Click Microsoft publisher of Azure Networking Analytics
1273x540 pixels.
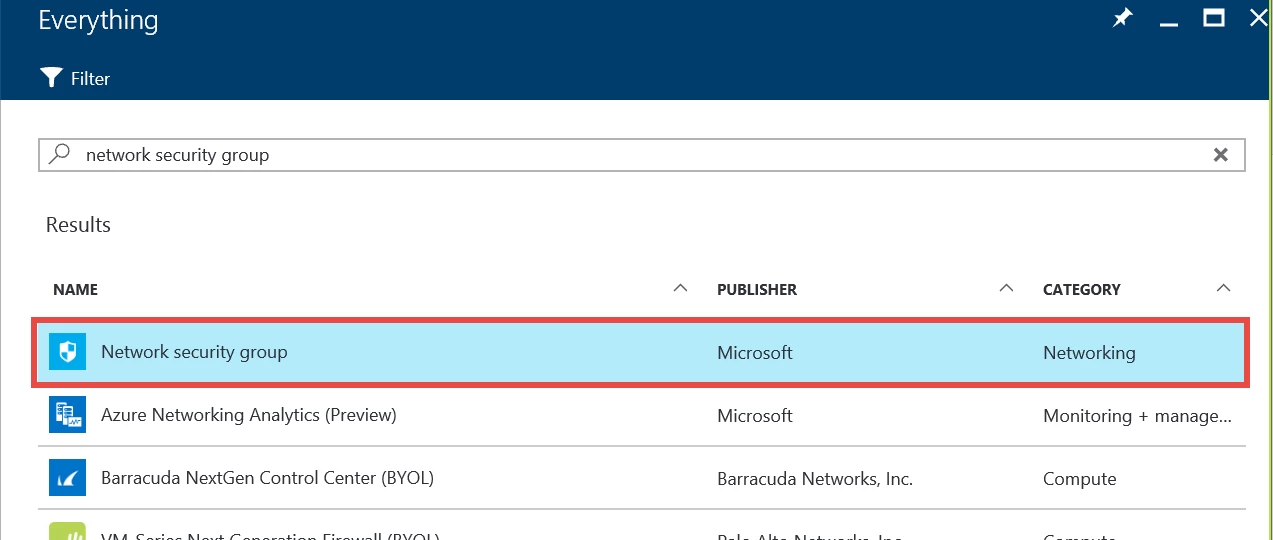[755, 415]
